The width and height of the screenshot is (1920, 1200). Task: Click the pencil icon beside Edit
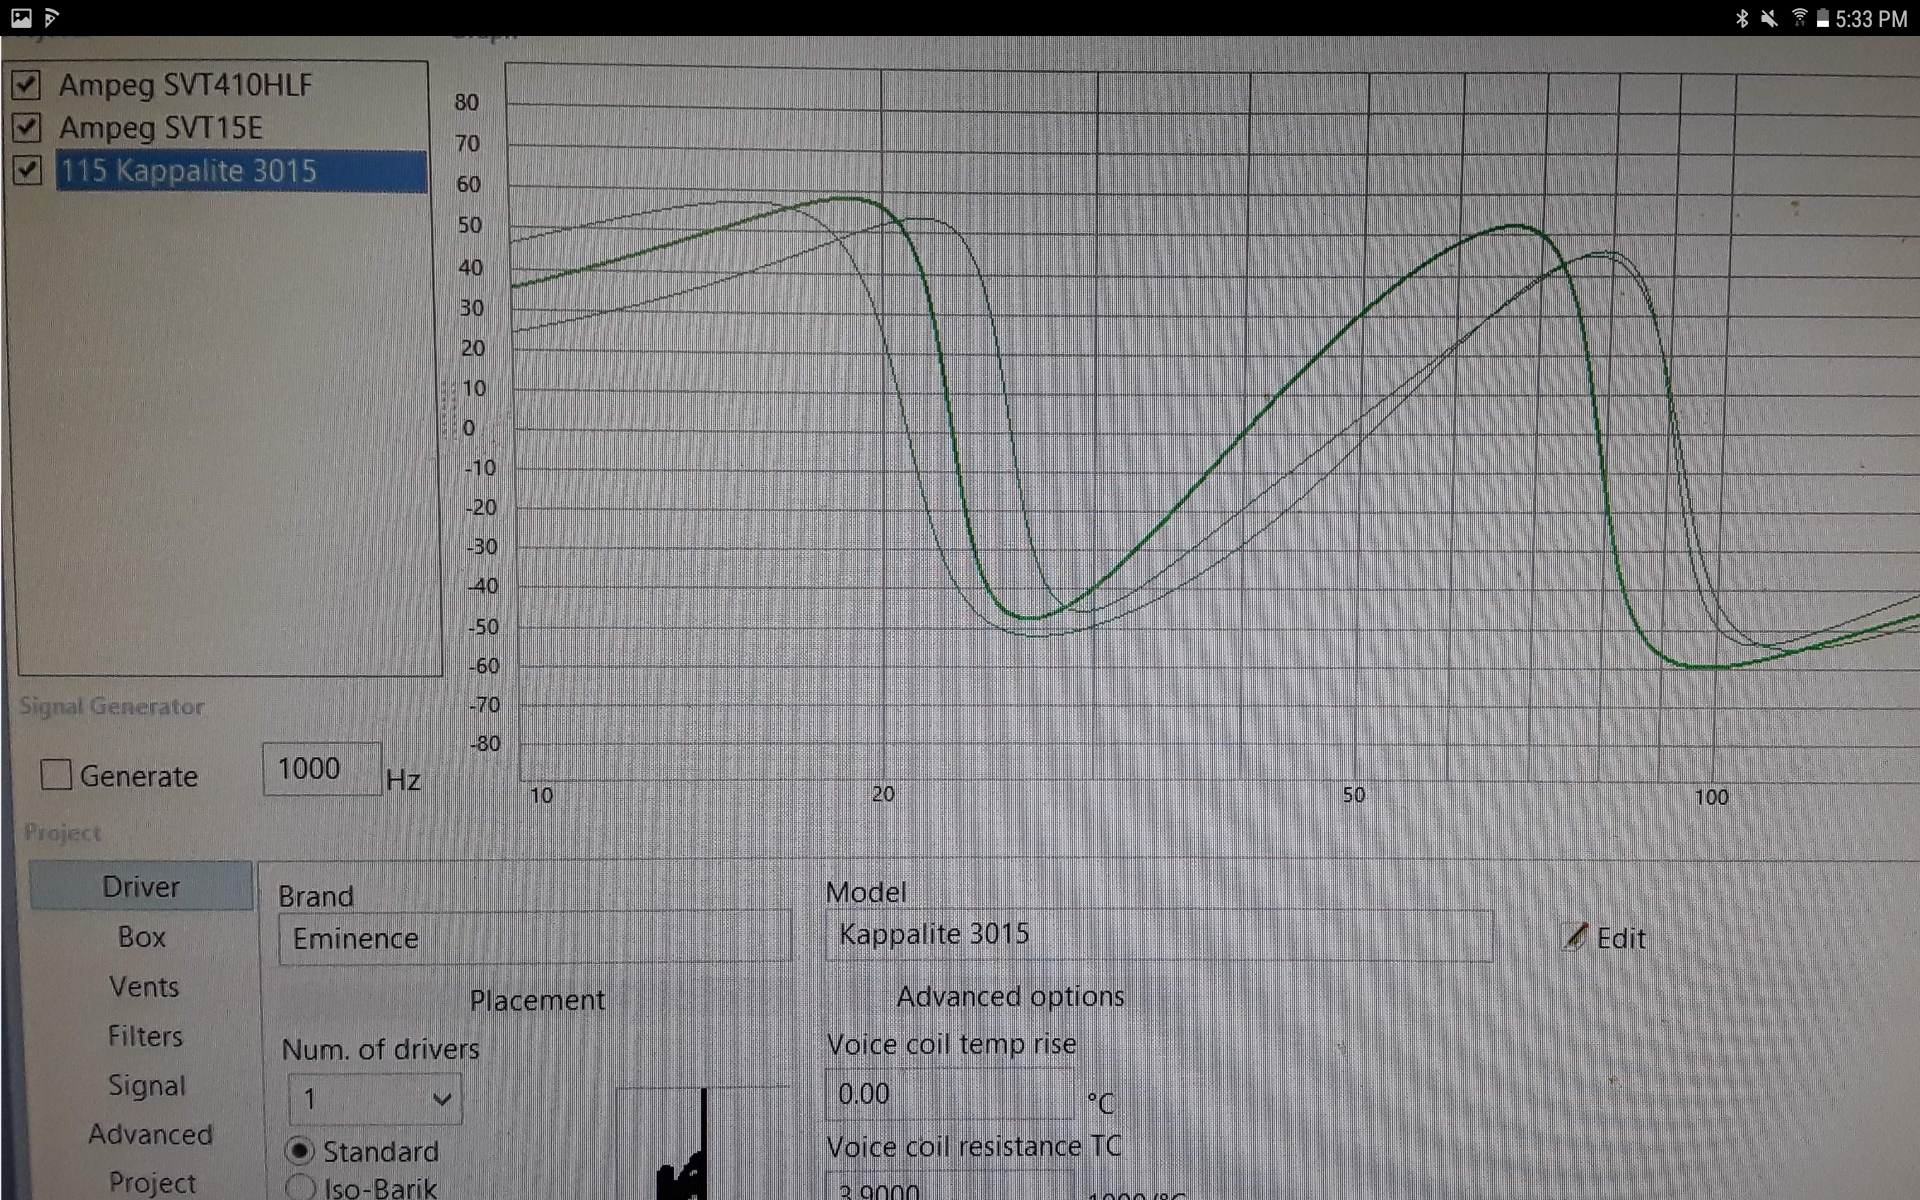[x=1574, y=937]
